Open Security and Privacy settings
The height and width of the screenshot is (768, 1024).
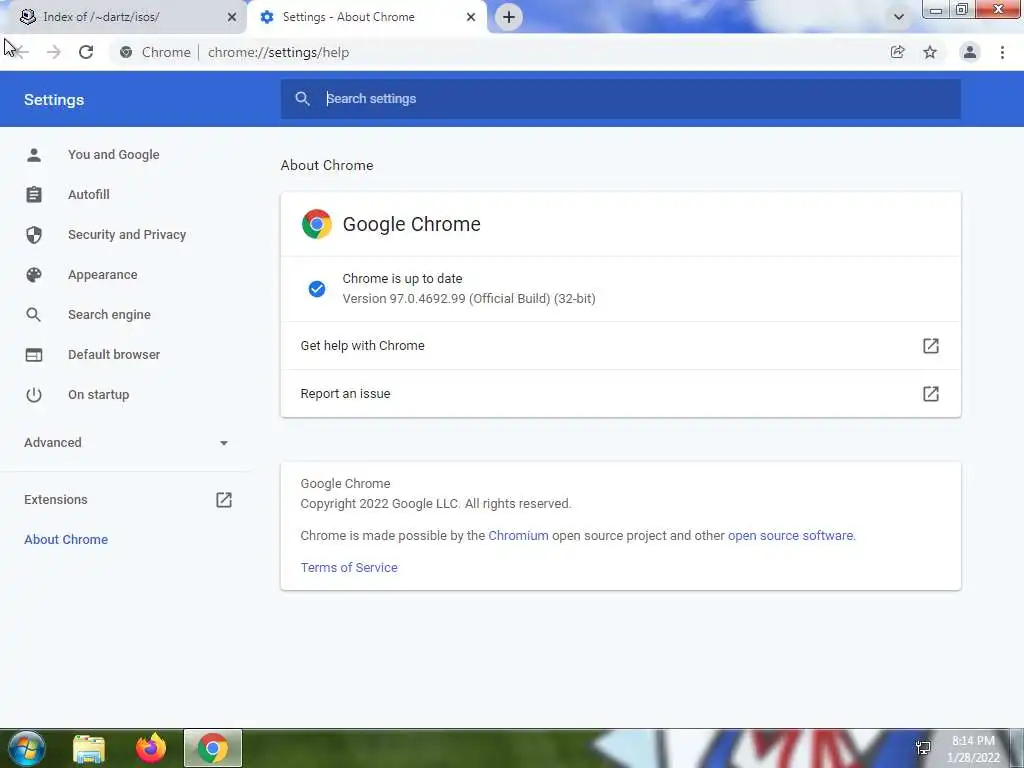click(x=127, y=234)
